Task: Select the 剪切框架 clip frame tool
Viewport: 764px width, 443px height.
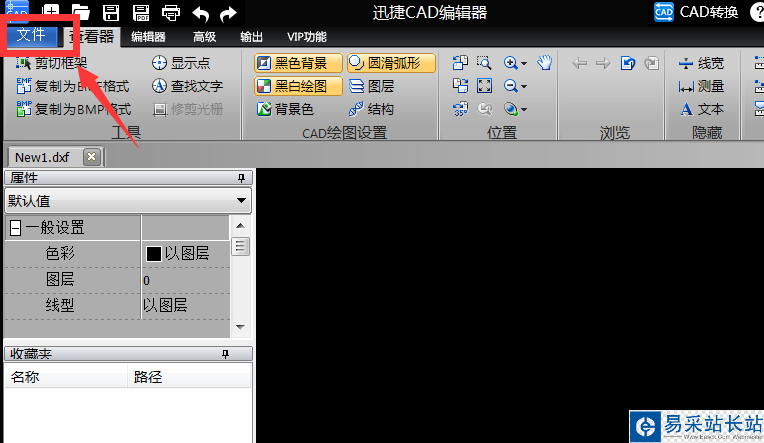Action: [51, 63]
